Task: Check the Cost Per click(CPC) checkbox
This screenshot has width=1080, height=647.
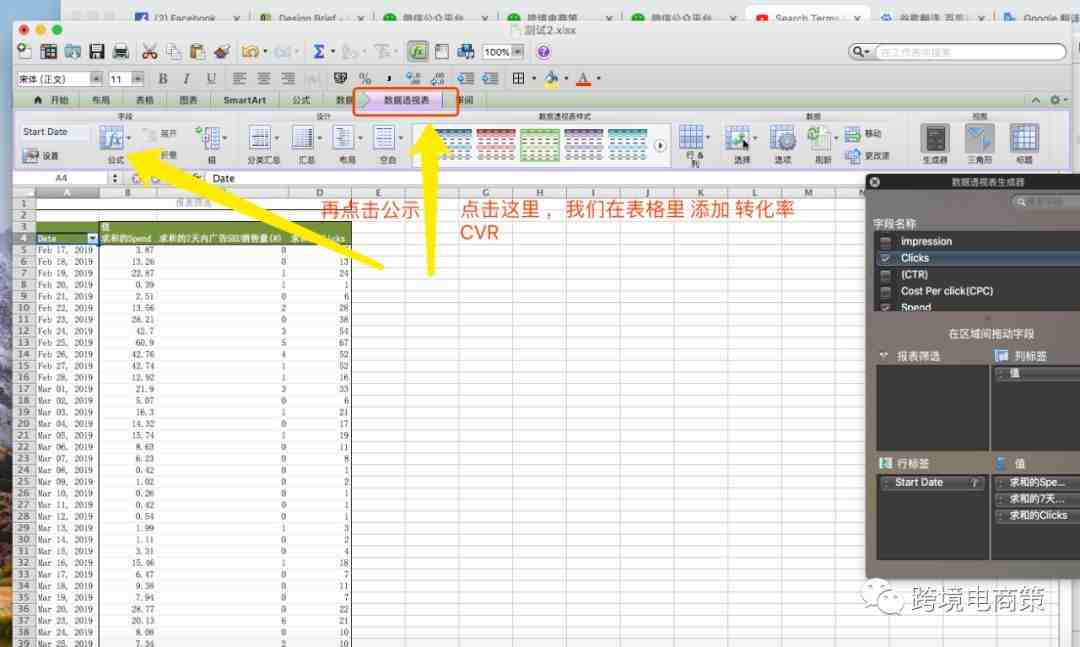Action: pos(886,291)
